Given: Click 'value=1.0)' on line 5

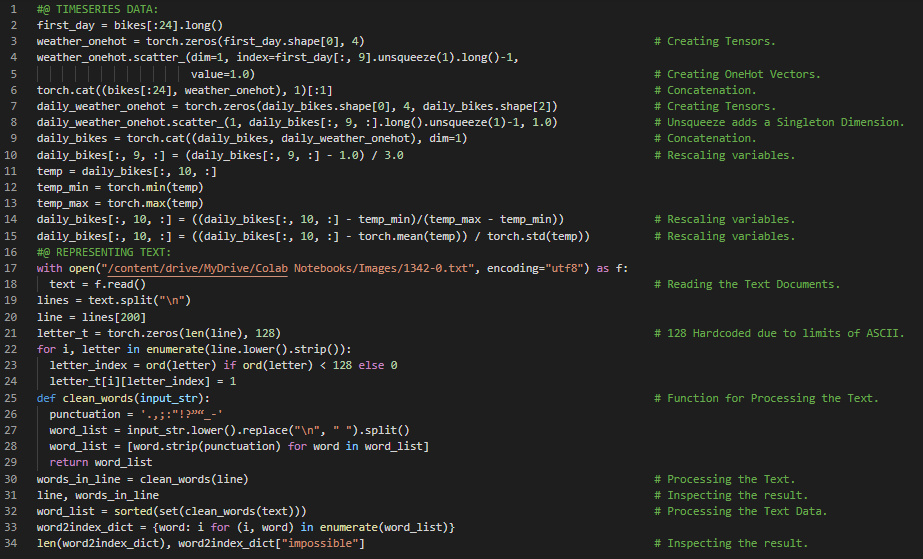Looking at the screenshot, I should click(x=222, y=74).
